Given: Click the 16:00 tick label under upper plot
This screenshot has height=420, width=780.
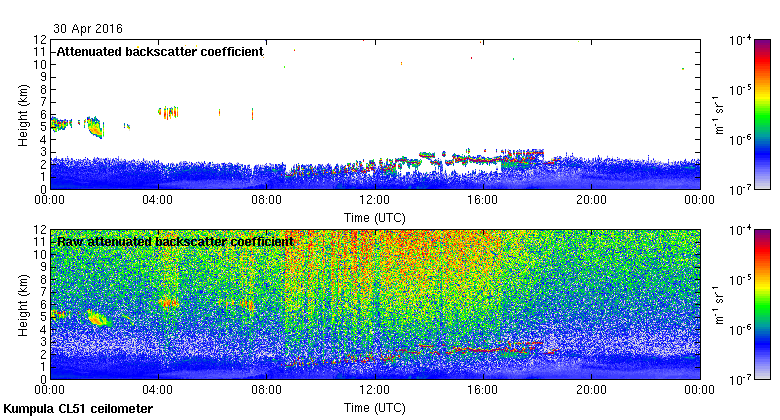Looking at the screenshot, I should click(483, 200).
